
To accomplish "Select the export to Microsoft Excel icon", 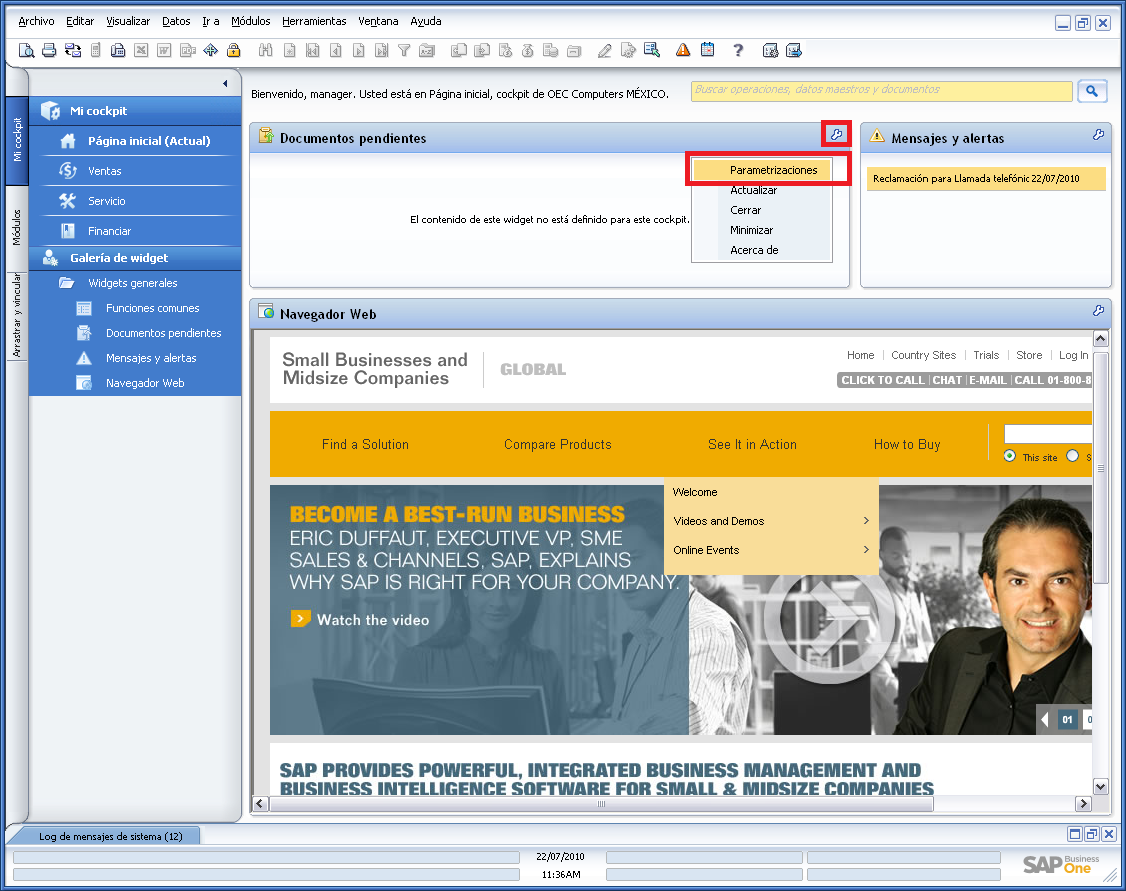I will (x=140, y=50).
